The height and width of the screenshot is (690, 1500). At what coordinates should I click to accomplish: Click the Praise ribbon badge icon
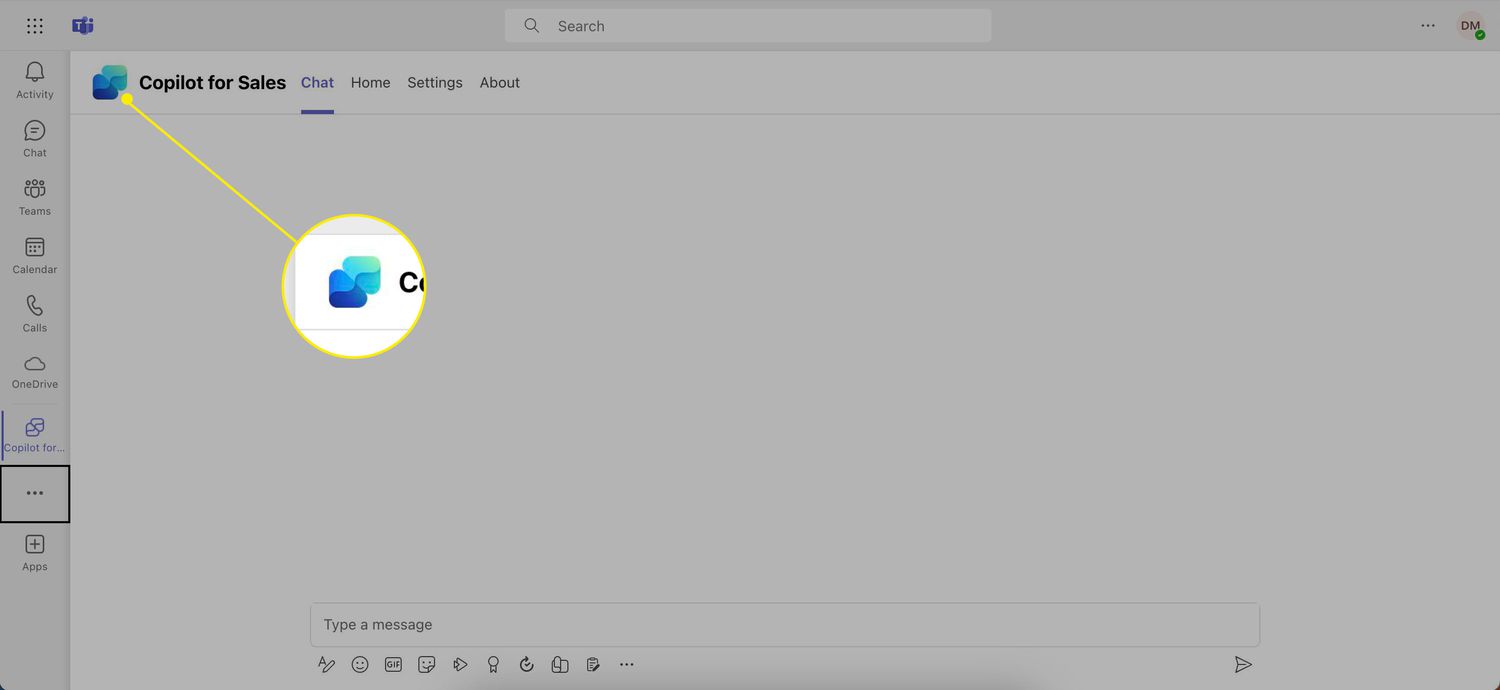tap(493, 664)
